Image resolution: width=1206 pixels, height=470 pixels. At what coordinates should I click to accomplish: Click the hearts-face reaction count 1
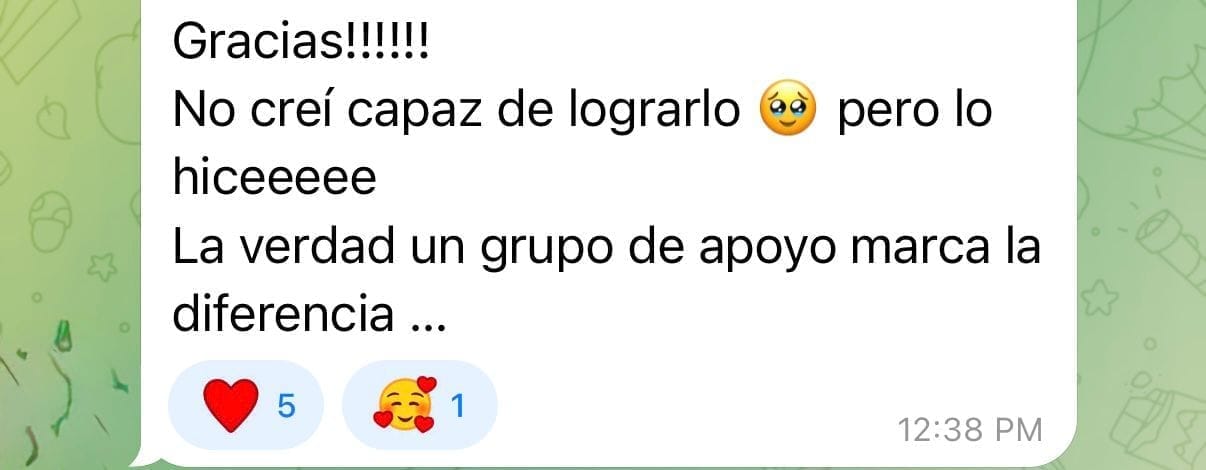click(x=459, y=405)
